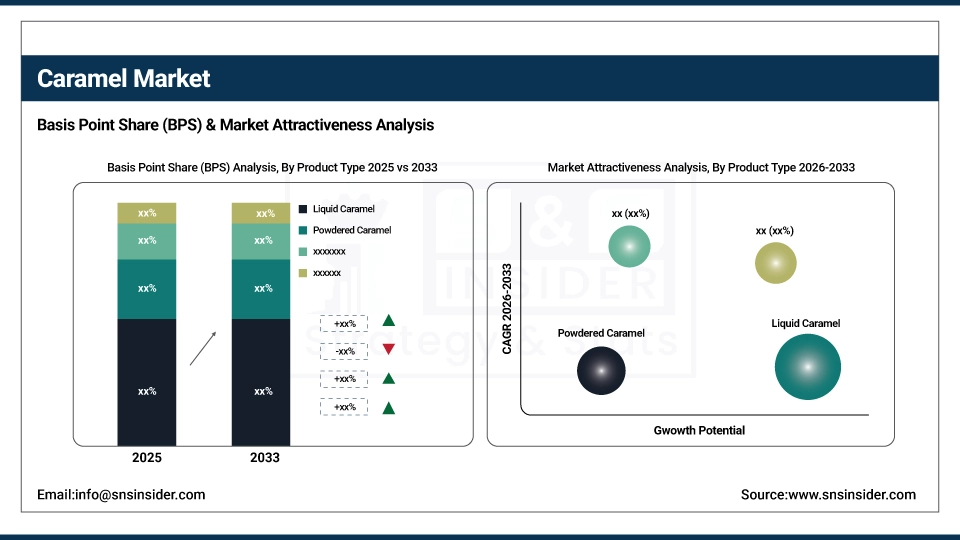Click the Liquid Caramel legend swatch
The image size is (960, 540).
click(x=304, y=209)
